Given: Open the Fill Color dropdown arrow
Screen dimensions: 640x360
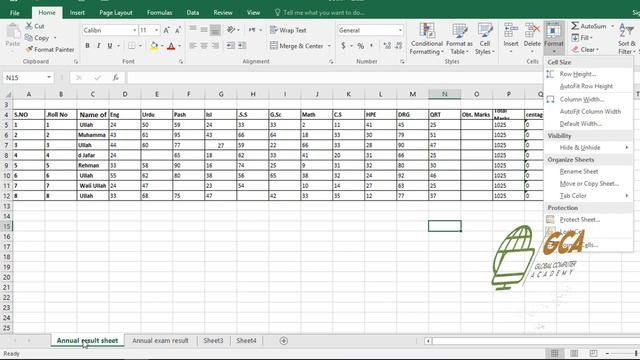Looking at the screenshot, I should pyautogui.click(x=162, y=46).
